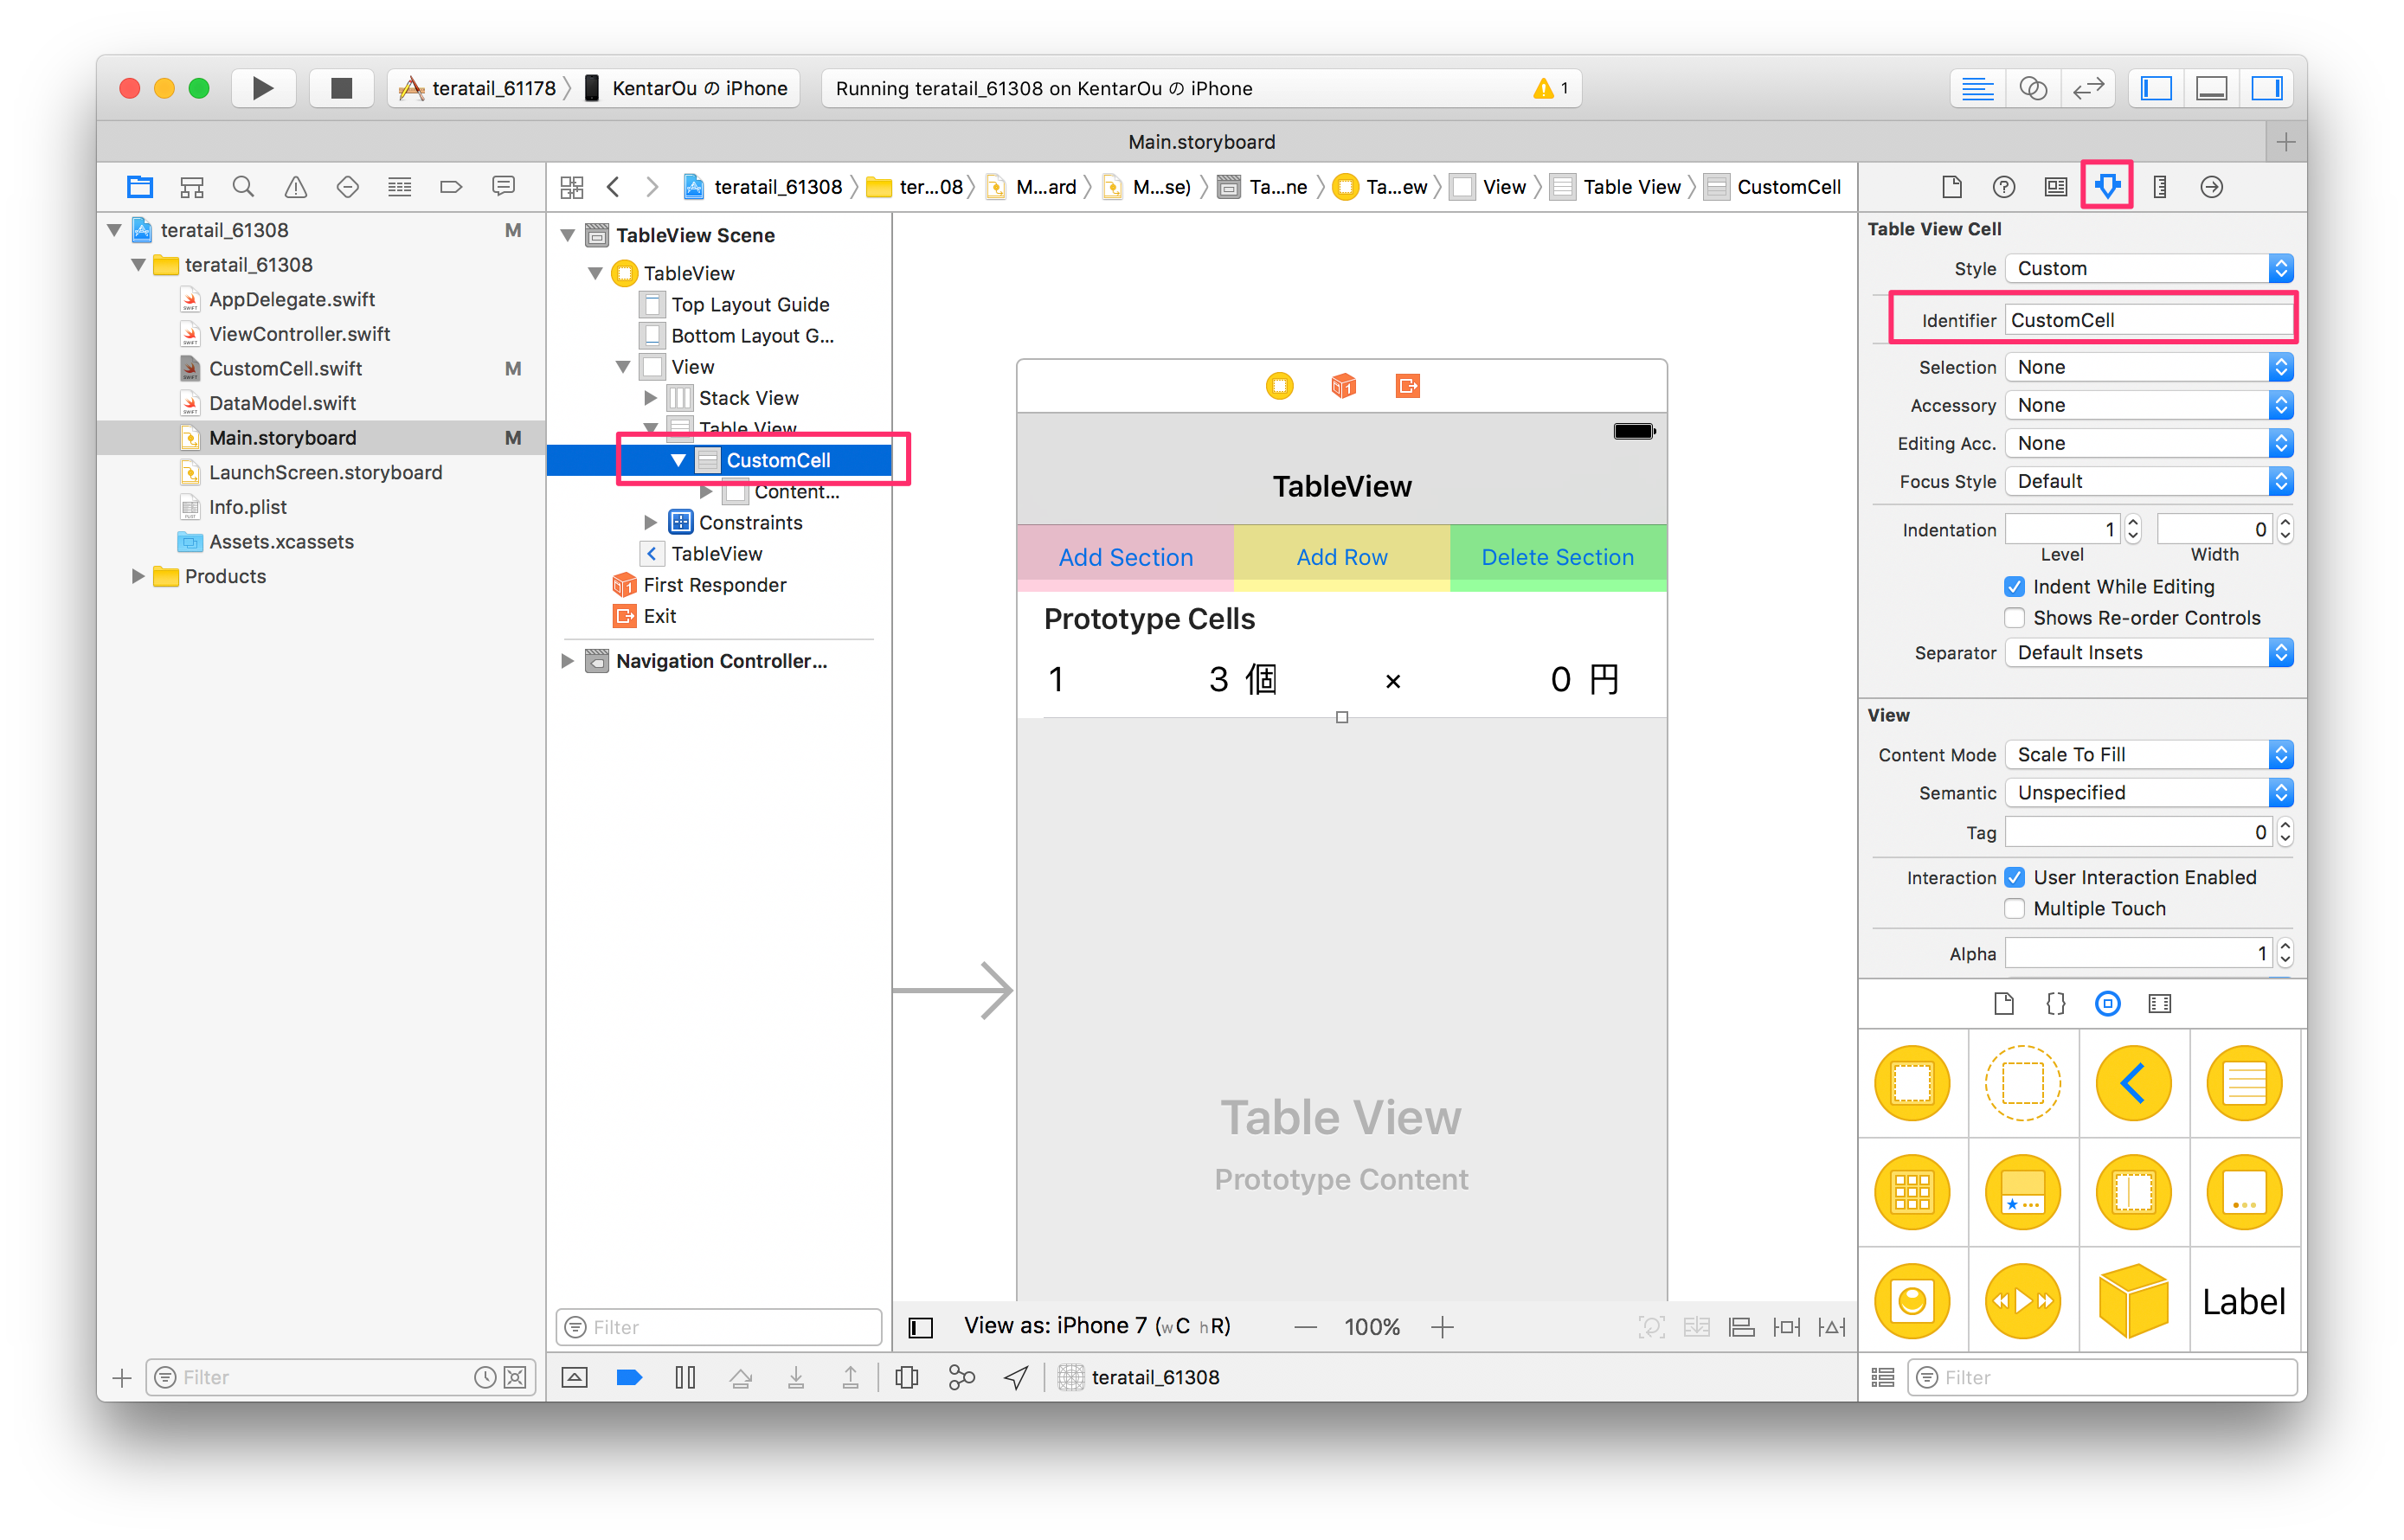Select CustomCell.swift in the project navigator
Viewport: 2404px width, 1540px height.
pos(285,368)
